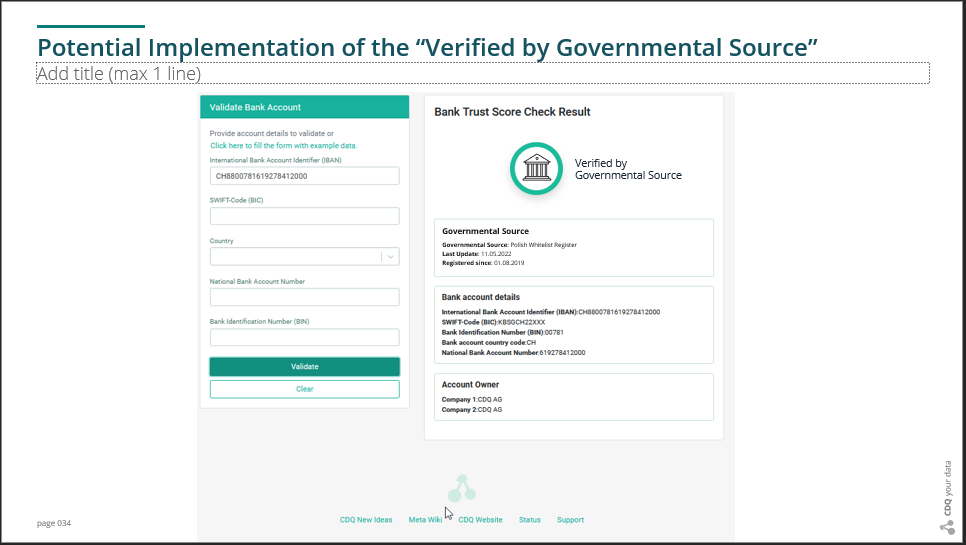Click the Validate Bank Account panel header
Screen dimensions: 966x545
coord(304,107)
